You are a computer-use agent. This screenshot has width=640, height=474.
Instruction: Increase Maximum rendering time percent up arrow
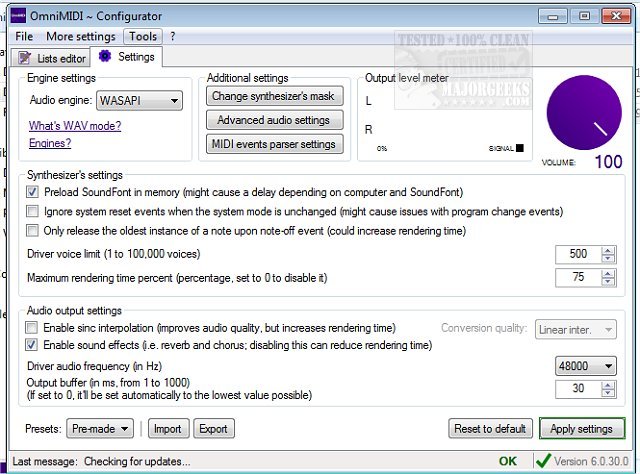pyautogui.click(x=608, y=274)
